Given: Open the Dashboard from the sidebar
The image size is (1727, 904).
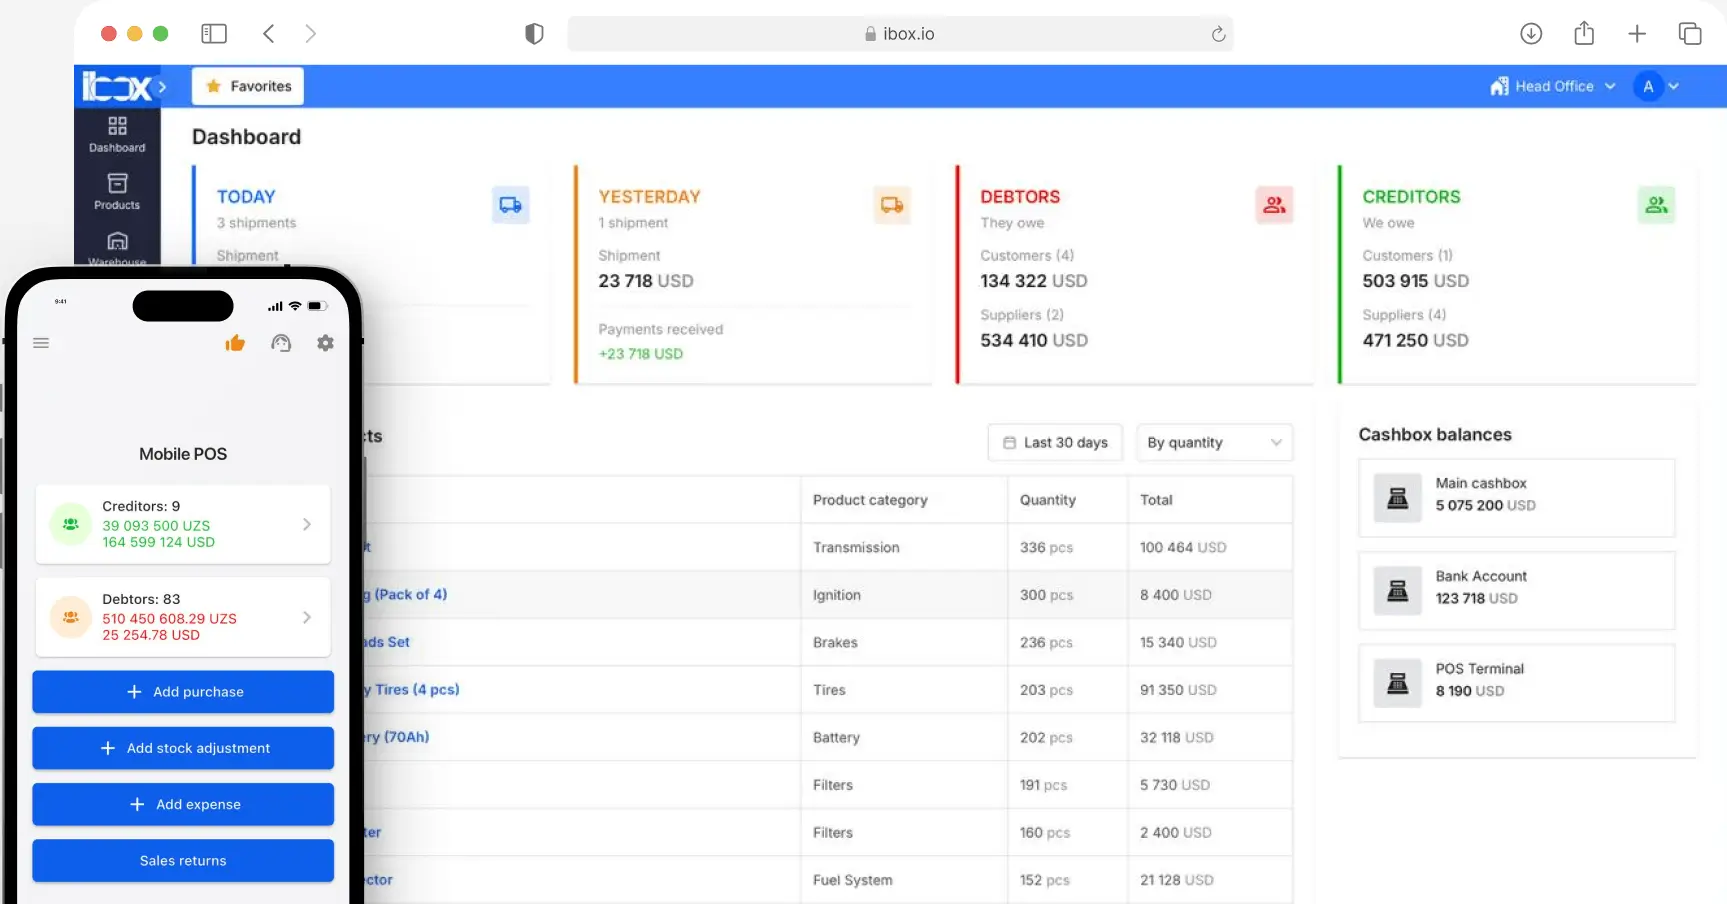Looking at the screenshot, I should coord(117,134).
